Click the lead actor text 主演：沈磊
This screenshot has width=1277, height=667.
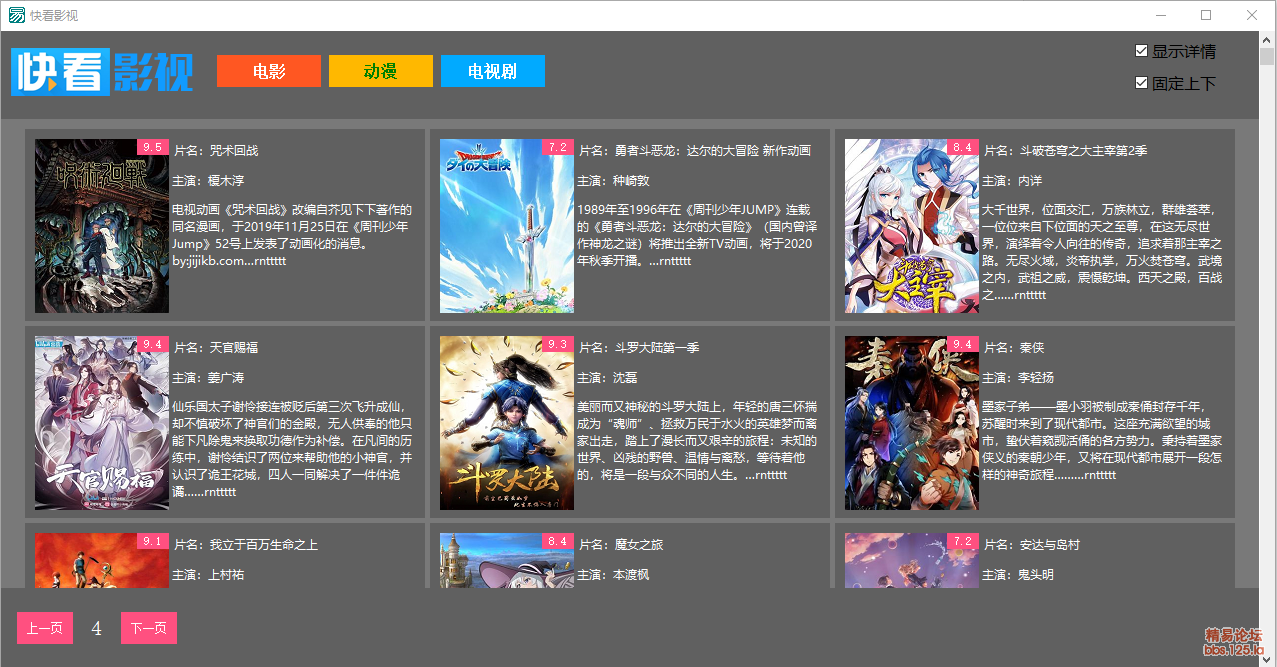click(x=607, y=378)
